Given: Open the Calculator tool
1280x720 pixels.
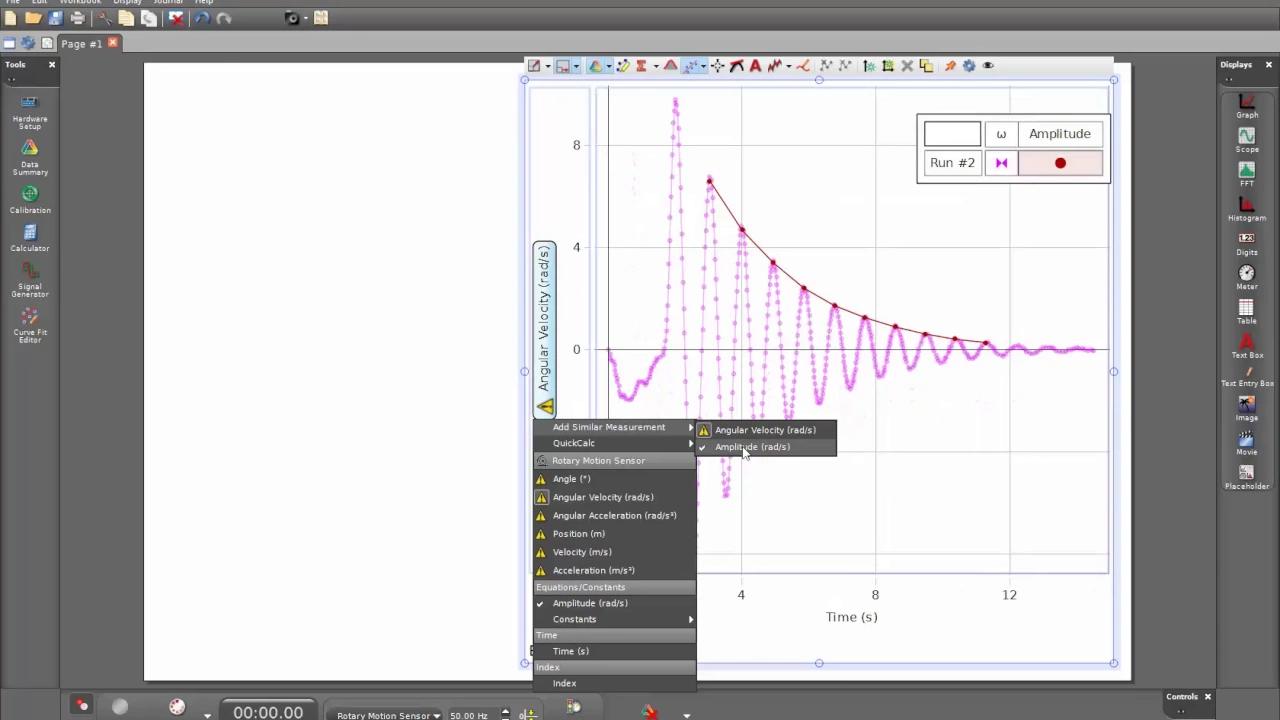Looking at the screenshot, I should (x=29, y=238).
